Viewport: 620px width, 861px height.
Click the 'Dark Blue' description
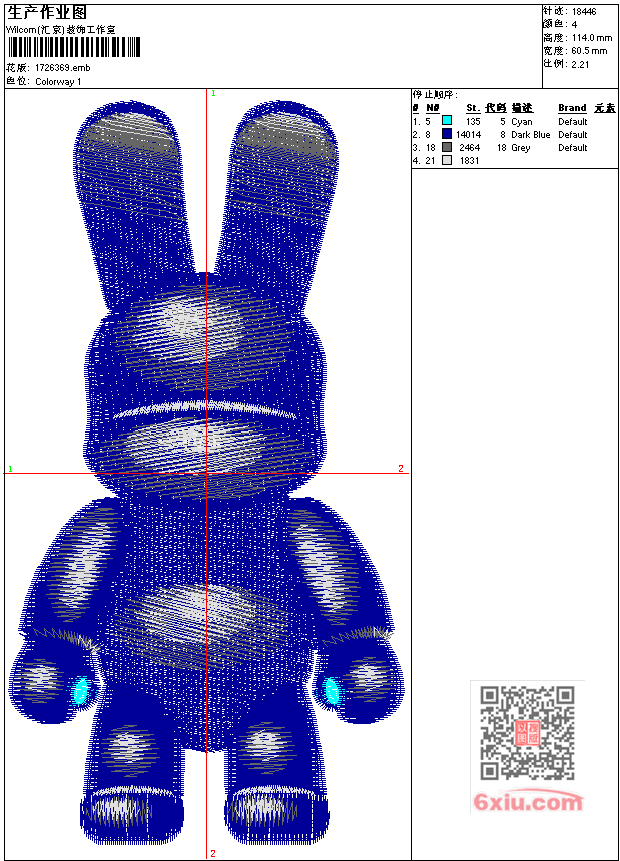tap(530, 135)
